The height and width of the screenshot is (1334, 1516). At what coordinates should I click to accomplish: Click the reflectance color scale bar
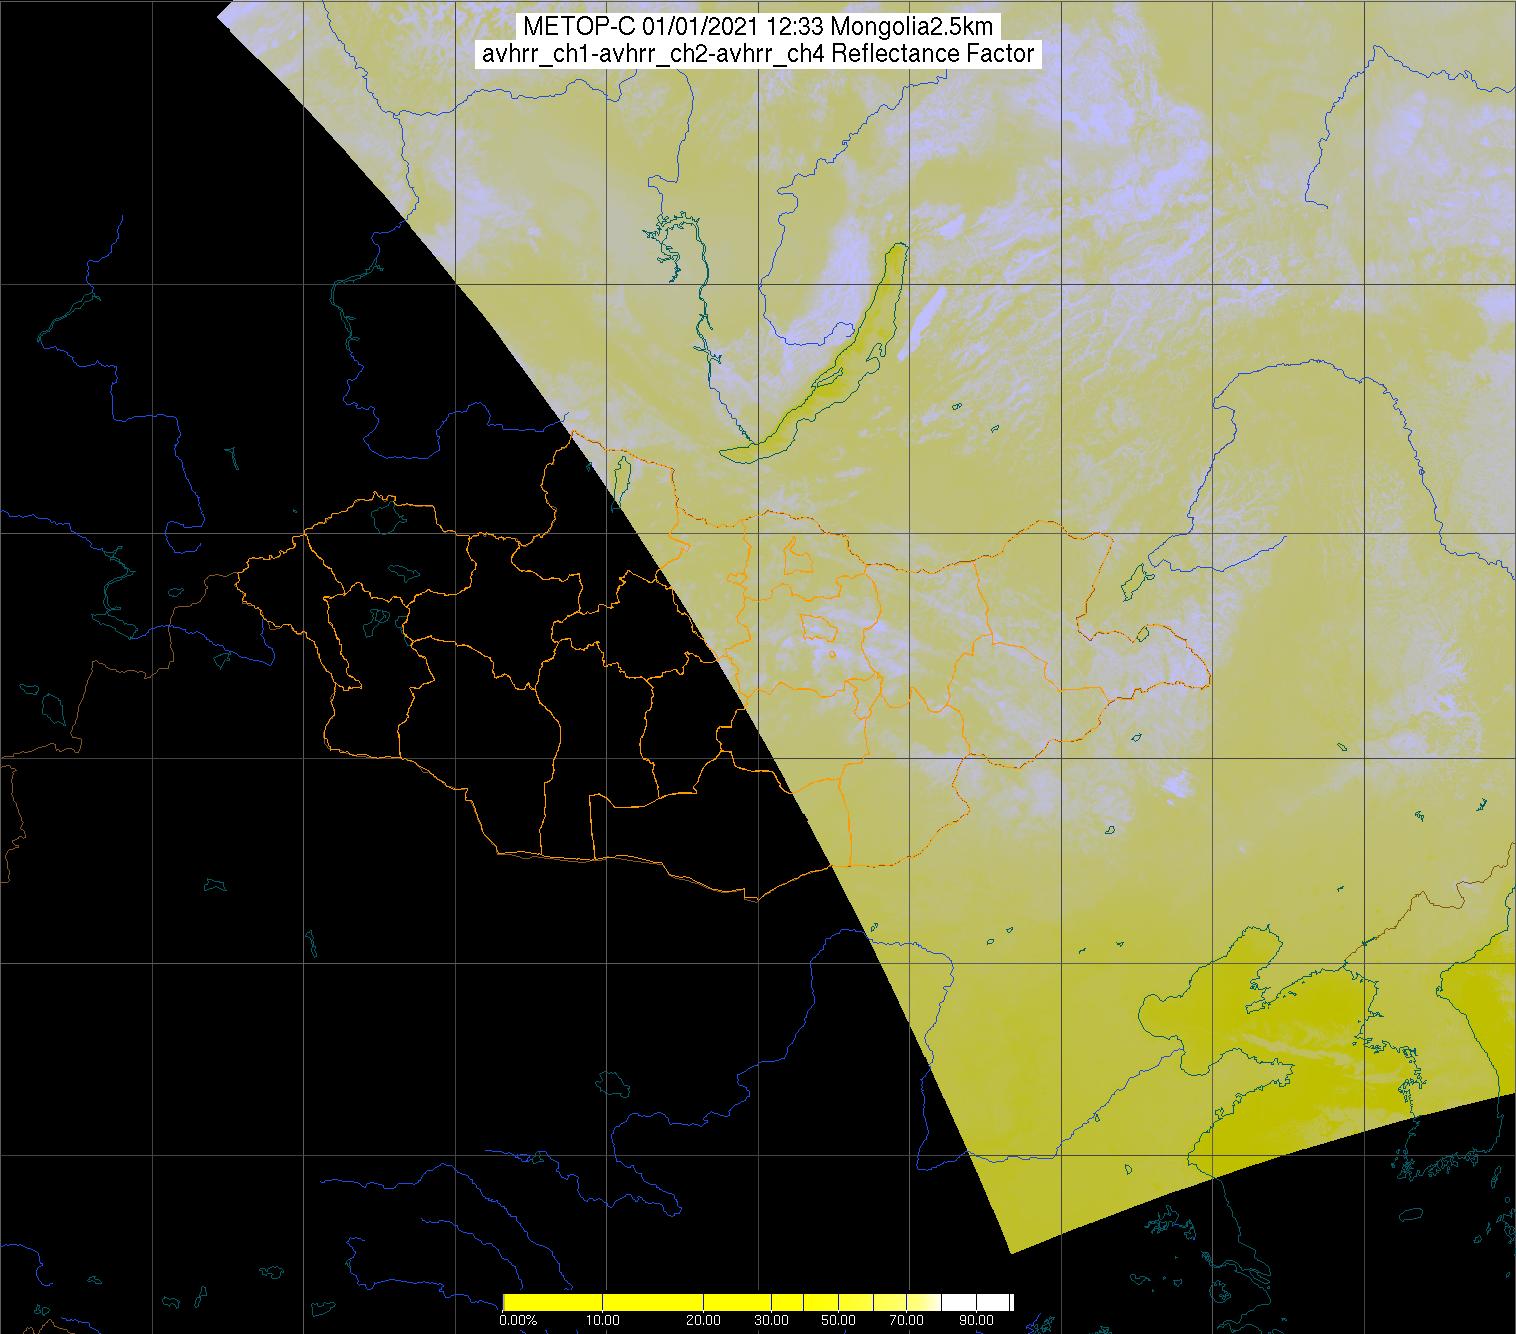[757, 1302]
